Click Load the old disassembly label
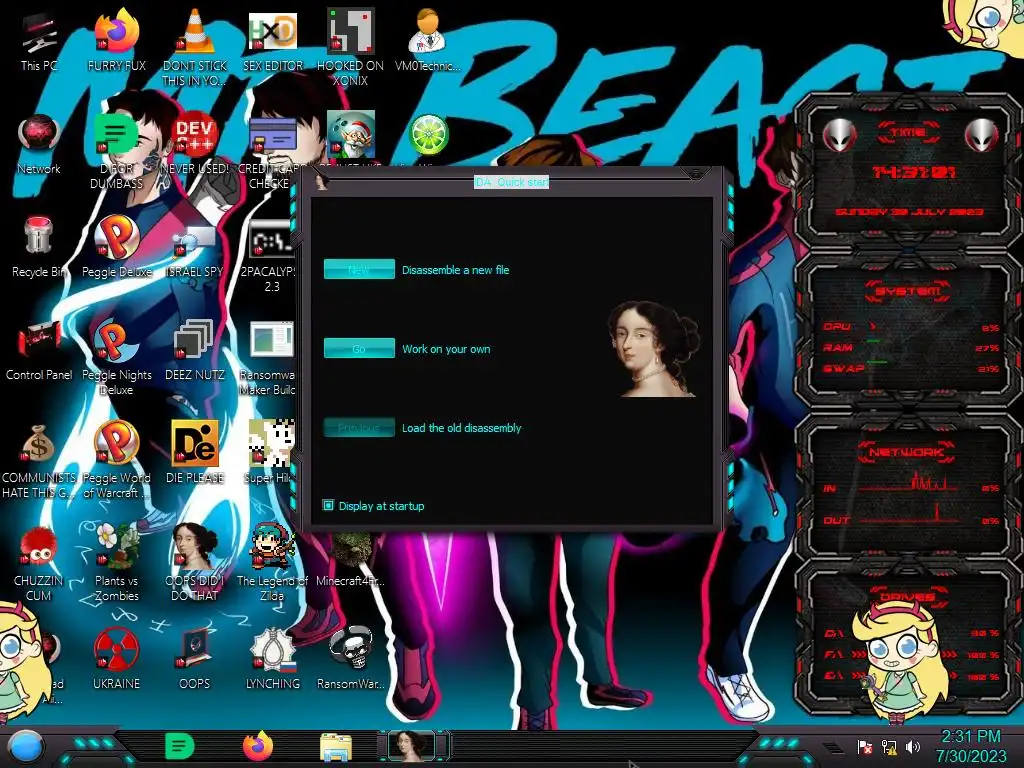This screenshot has width=1024, height=768. [x=461, y=428]
